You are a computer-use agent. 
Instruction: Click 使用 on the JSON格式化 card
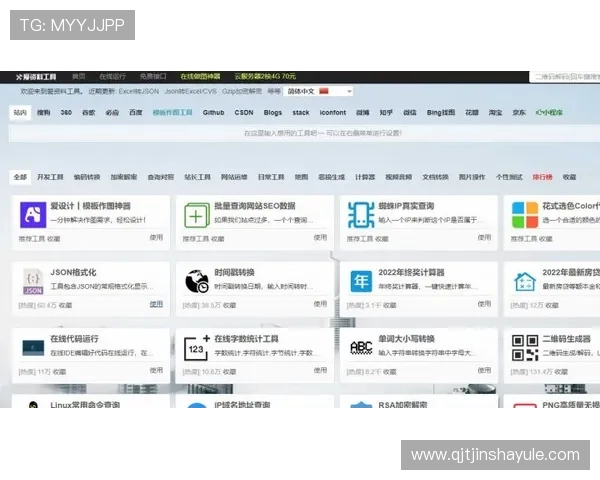tap(156, 304)
